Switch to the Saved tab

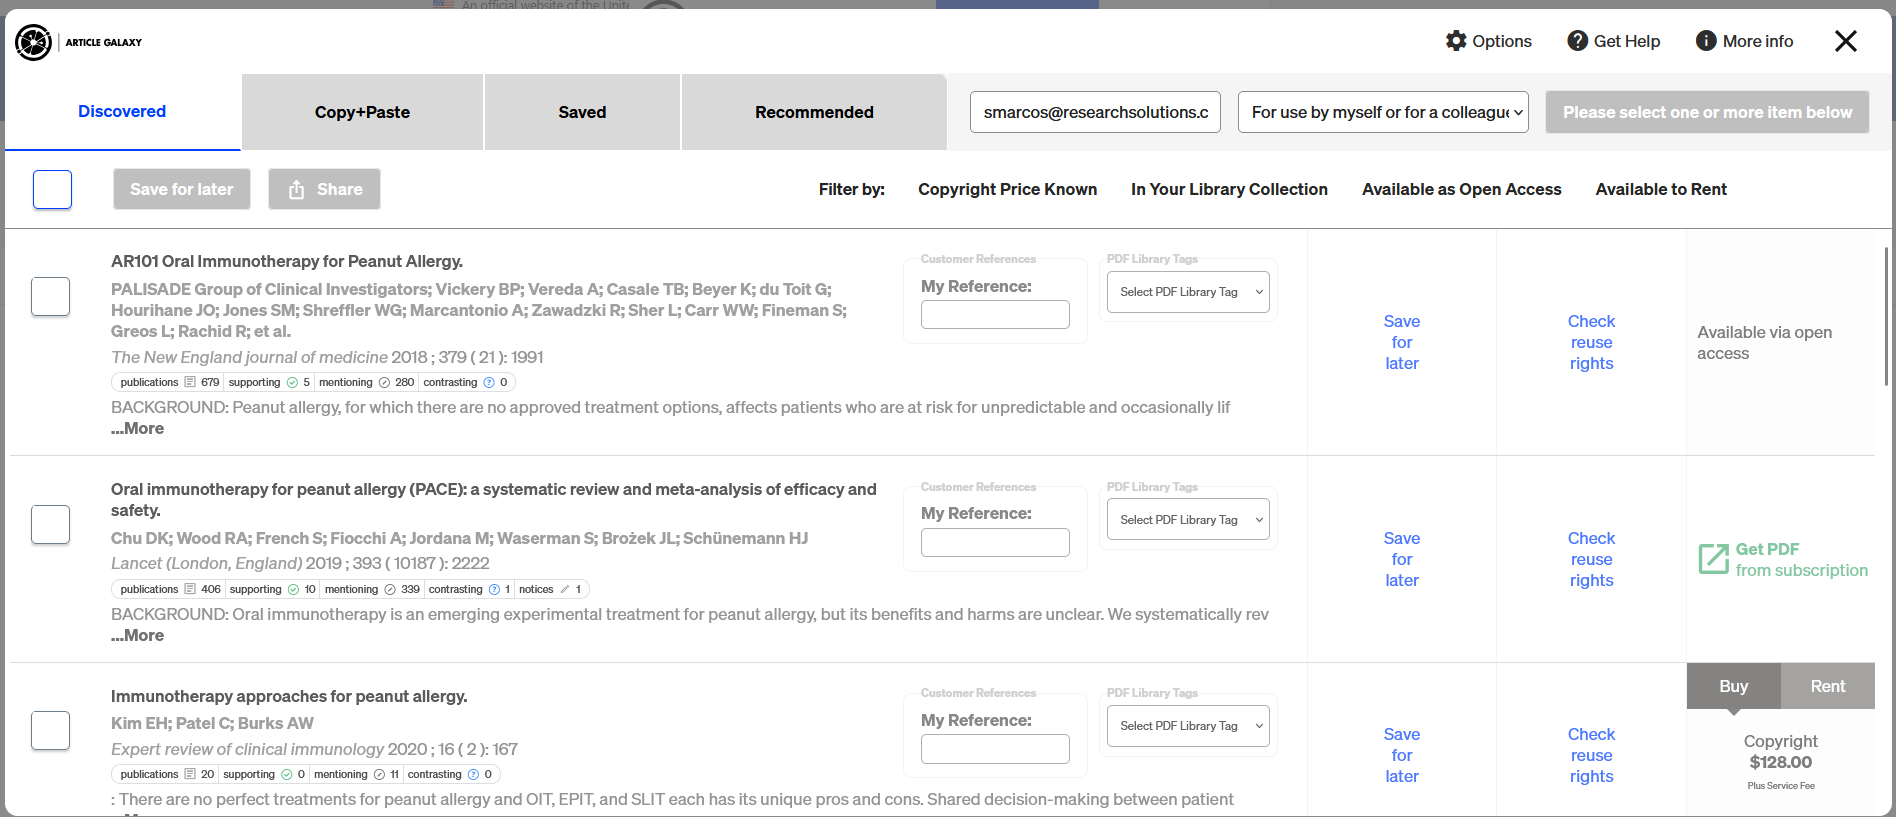(582, 112)
